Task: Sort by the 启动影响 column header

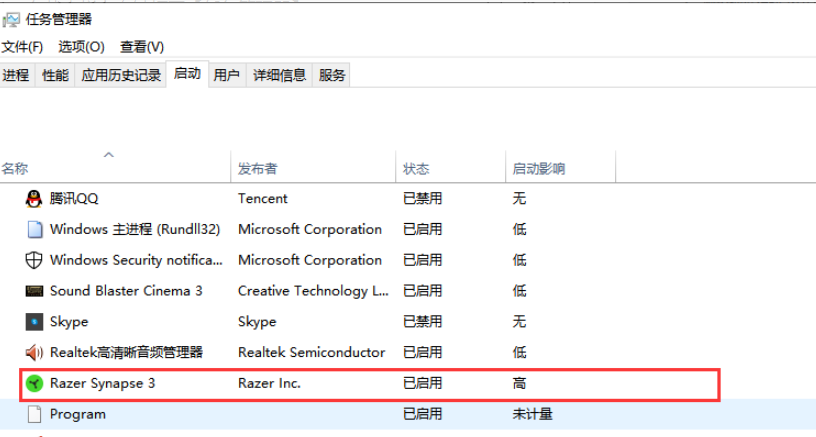Action: [539, 169]
